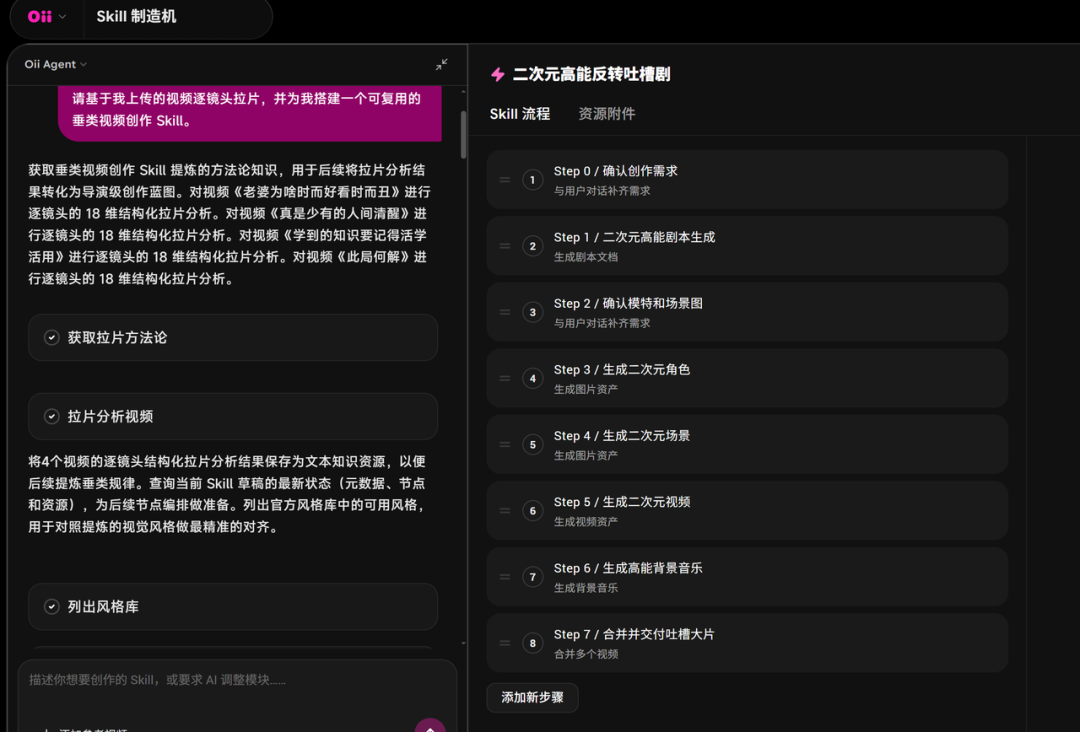Grab the drag handle for Step 3 生成二次元角色
Viewport: 1080px width, 732px height.
coord(505,378)
